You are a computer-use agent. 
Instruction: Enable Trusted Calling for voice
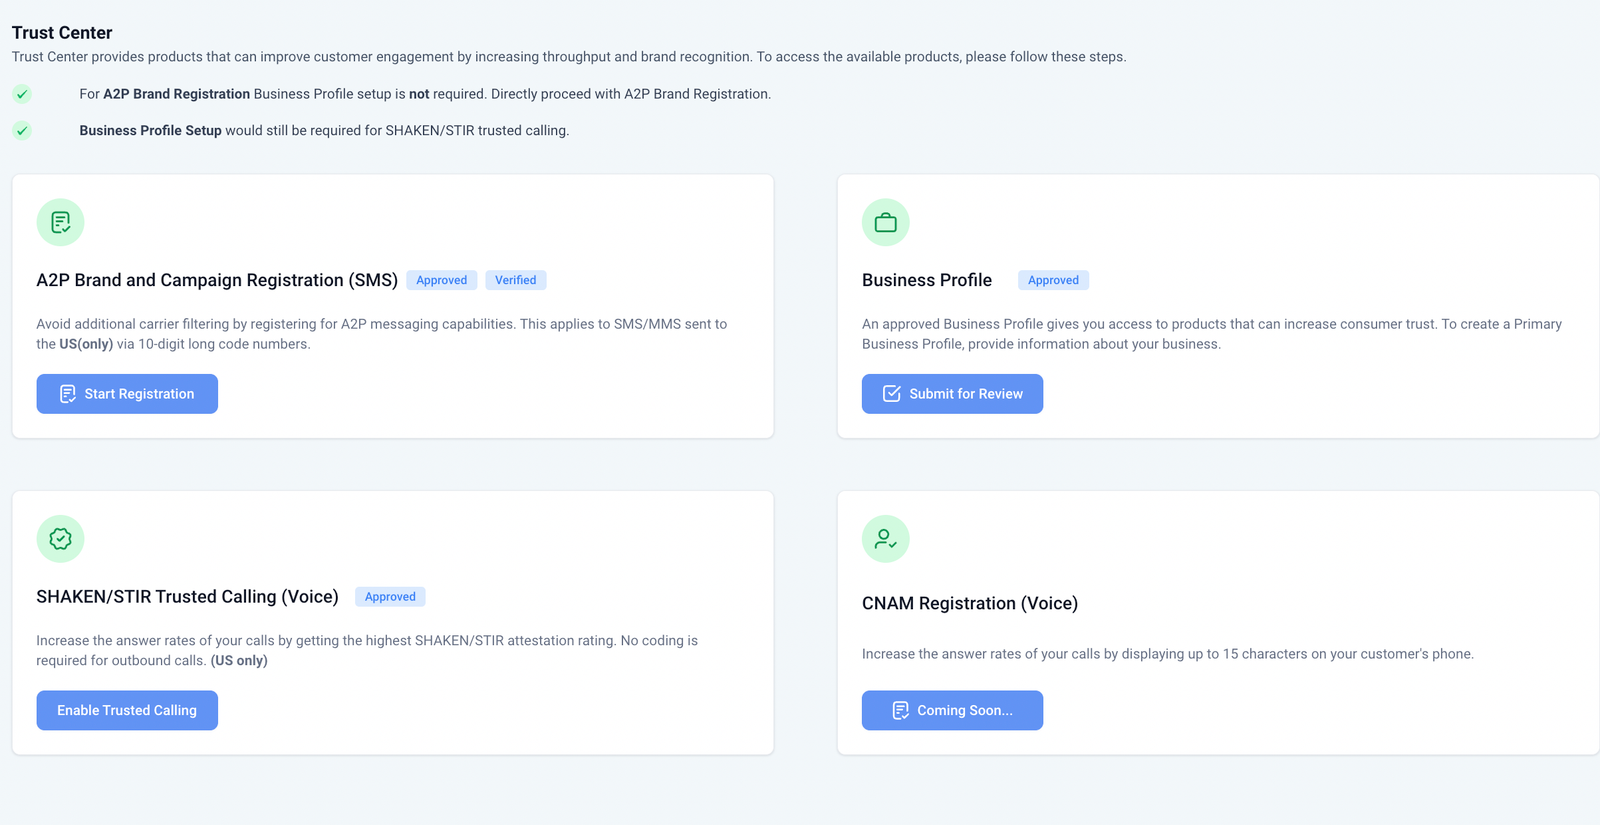(x=127, y=710)
